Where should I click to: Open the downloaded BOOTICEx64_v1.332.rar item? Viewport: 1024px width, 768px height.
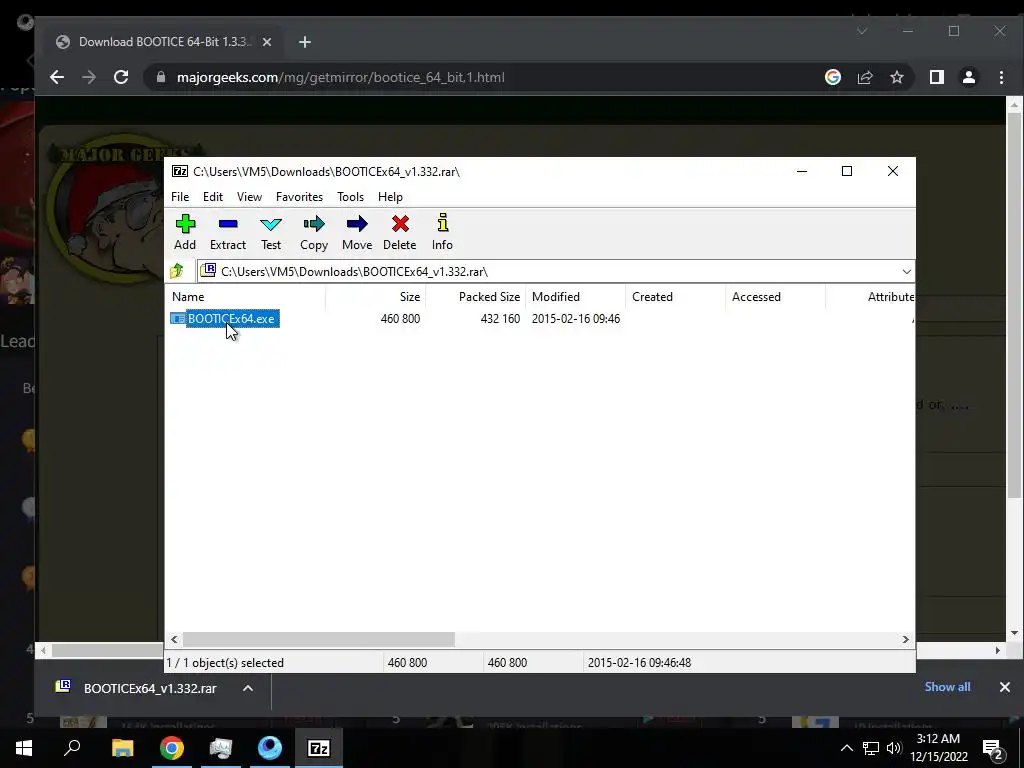tap(136, 688)
